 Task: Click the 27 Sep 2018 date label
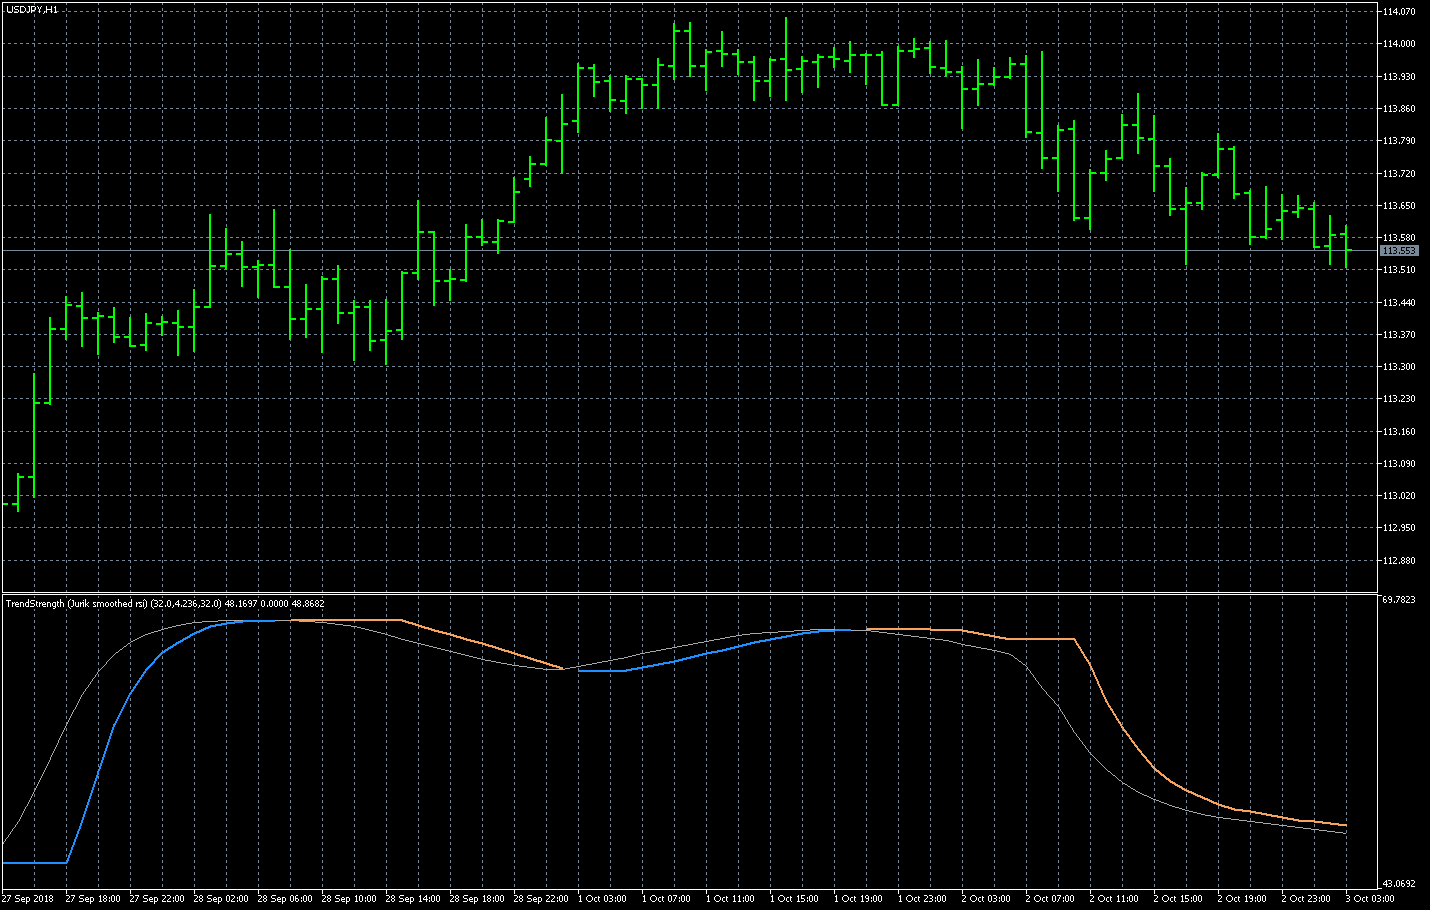coord(28,899)
